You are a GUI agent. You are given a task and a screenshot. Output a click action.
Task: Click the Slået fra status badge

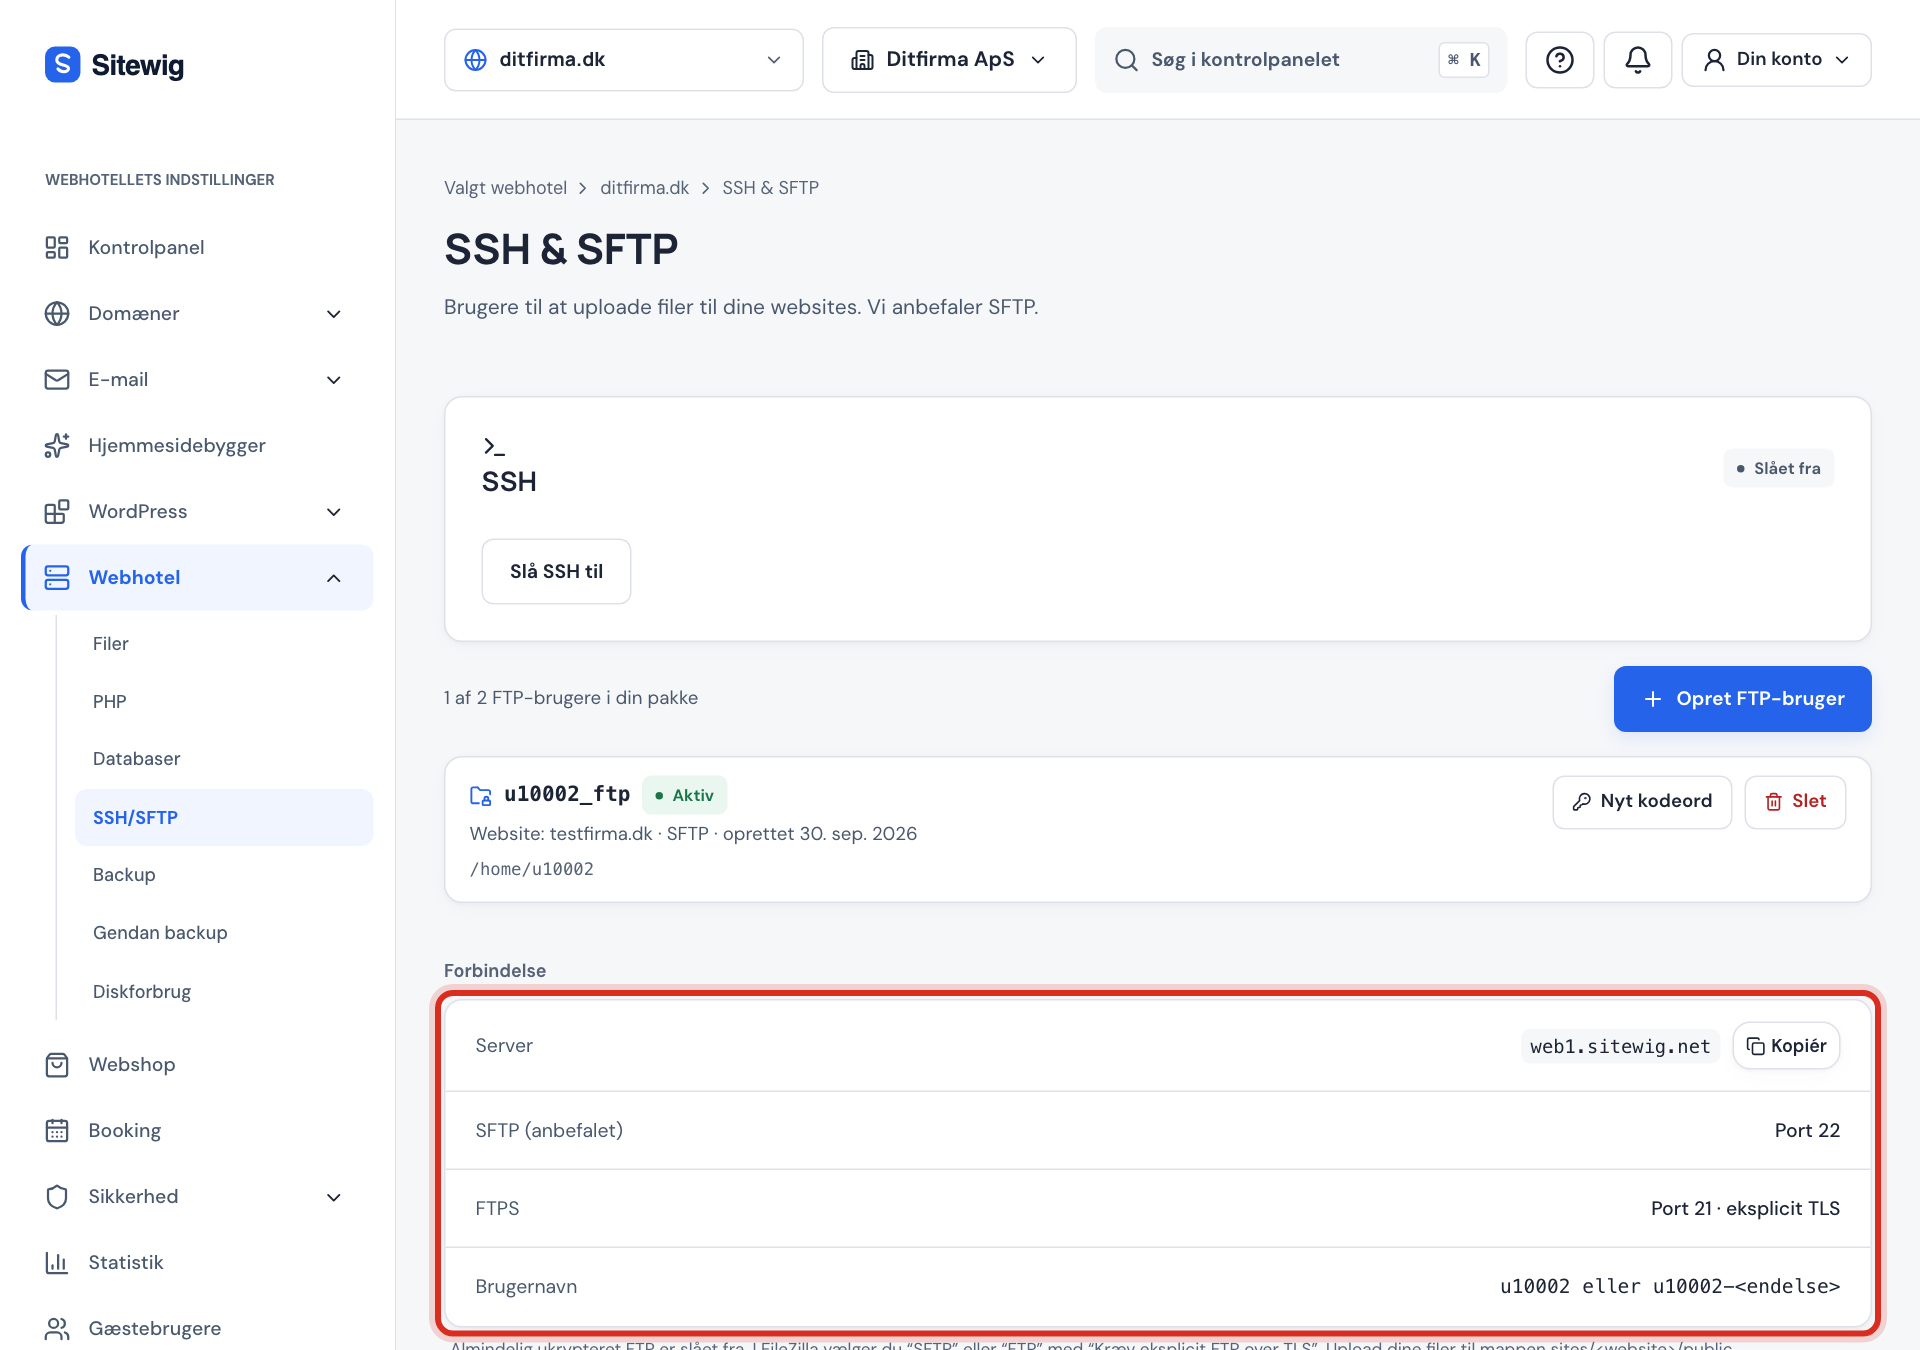coord(1778,469)
